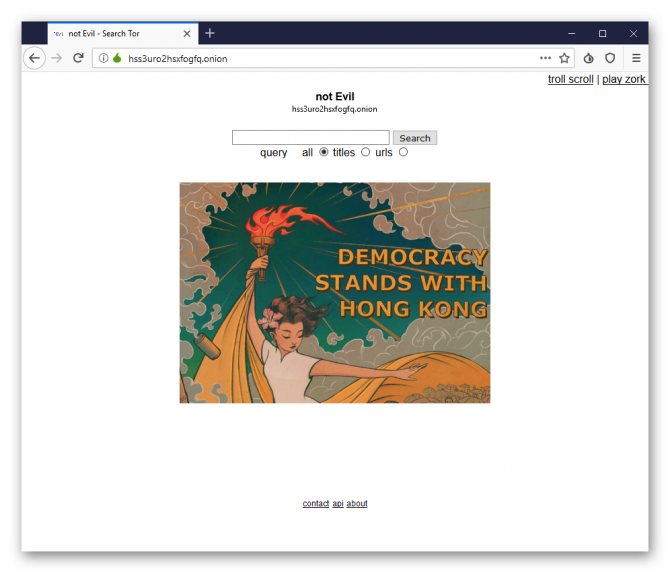
Task: Go back using the browser back arrow
Action: tap(34, 58)
